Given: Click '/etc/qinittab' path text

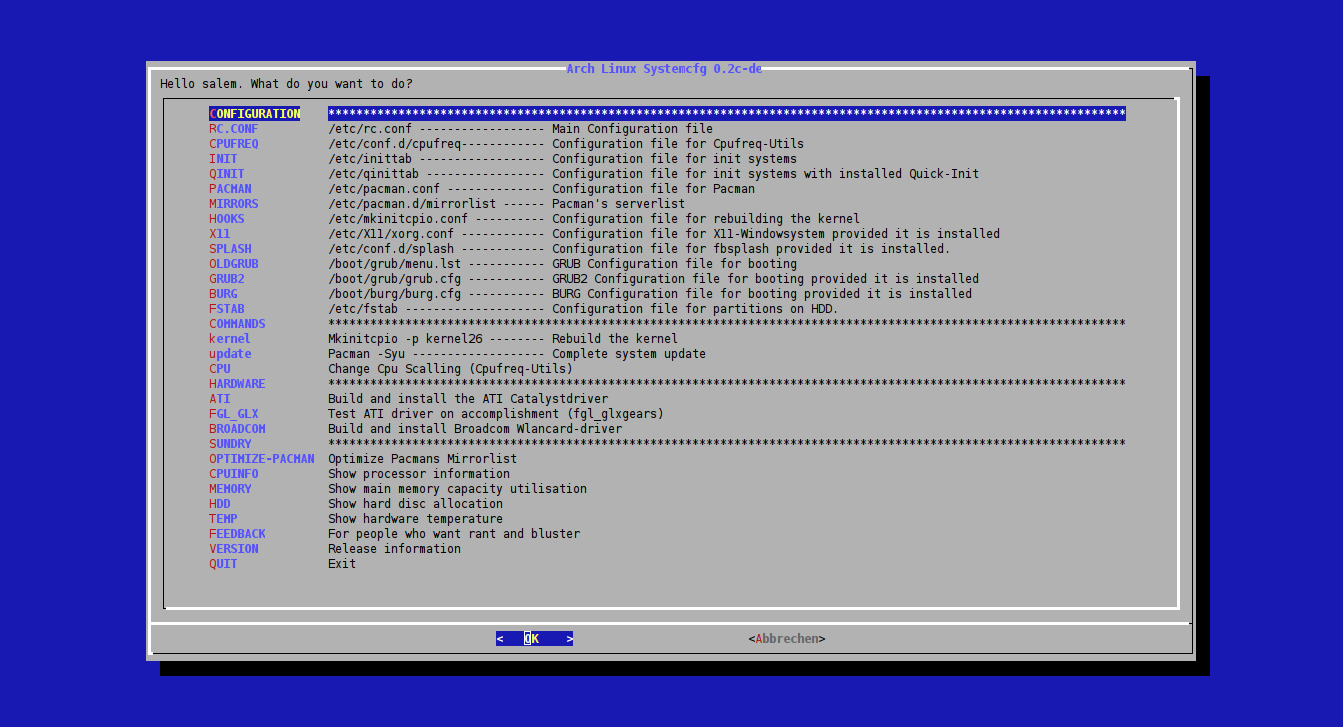Looking at the screenshot, I should point(373,174).
